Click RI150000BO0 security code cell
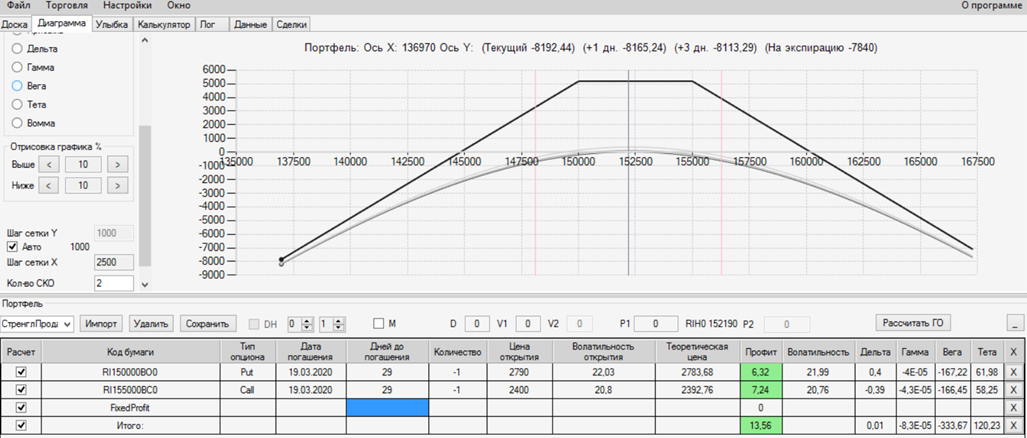 coord(132,371)
